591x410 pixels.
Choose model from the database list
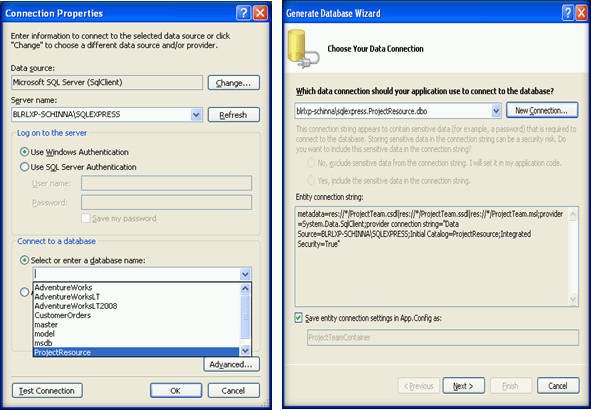click(137, 334)
